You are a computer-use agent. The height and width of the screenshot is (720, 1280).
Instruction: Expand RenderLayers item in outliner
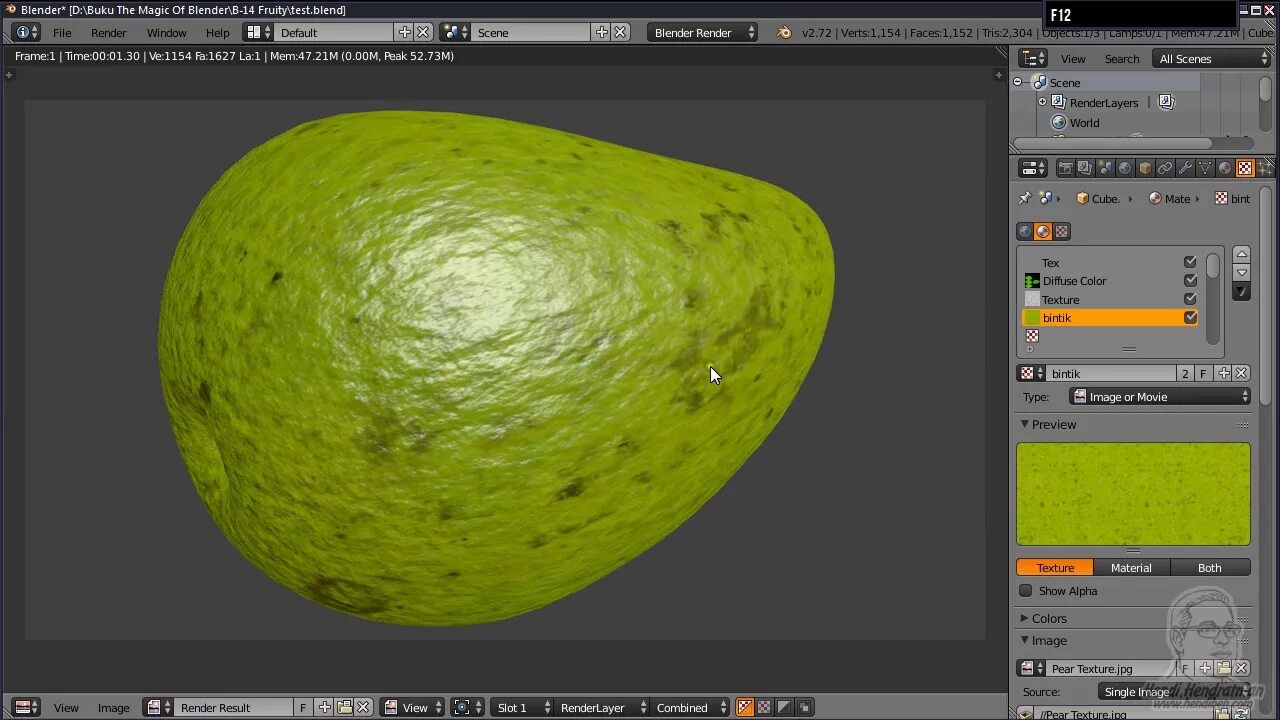(1042, 102)
